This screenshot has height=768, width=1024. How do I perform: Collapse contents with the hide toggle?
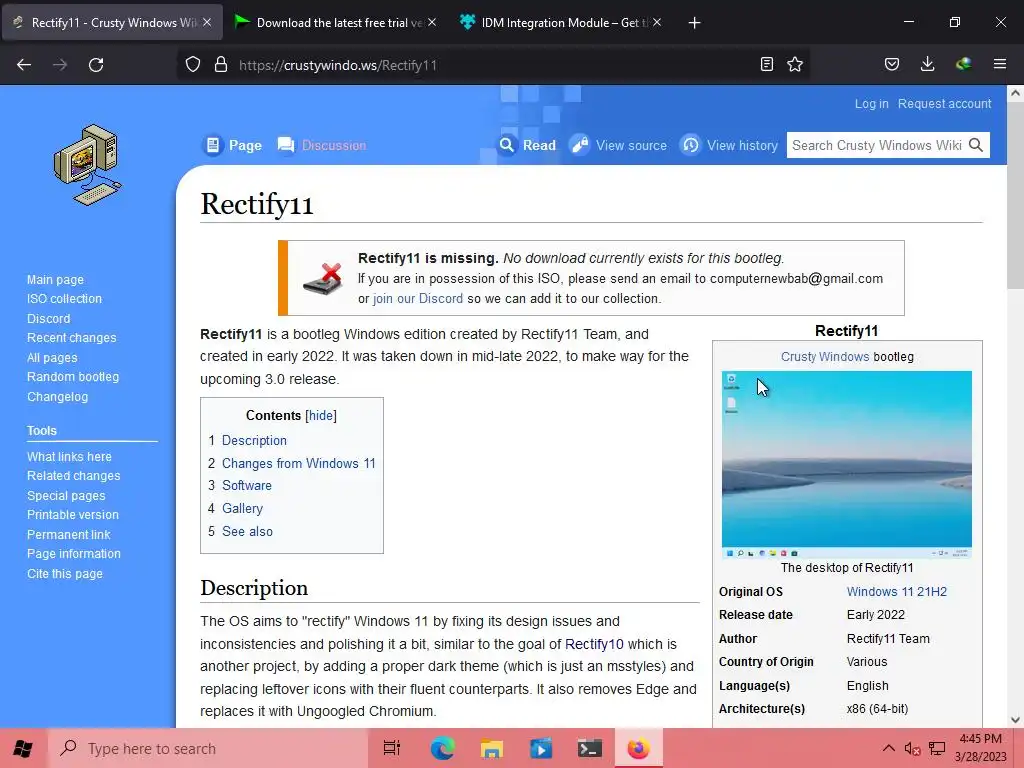click(x=321, y=415)
